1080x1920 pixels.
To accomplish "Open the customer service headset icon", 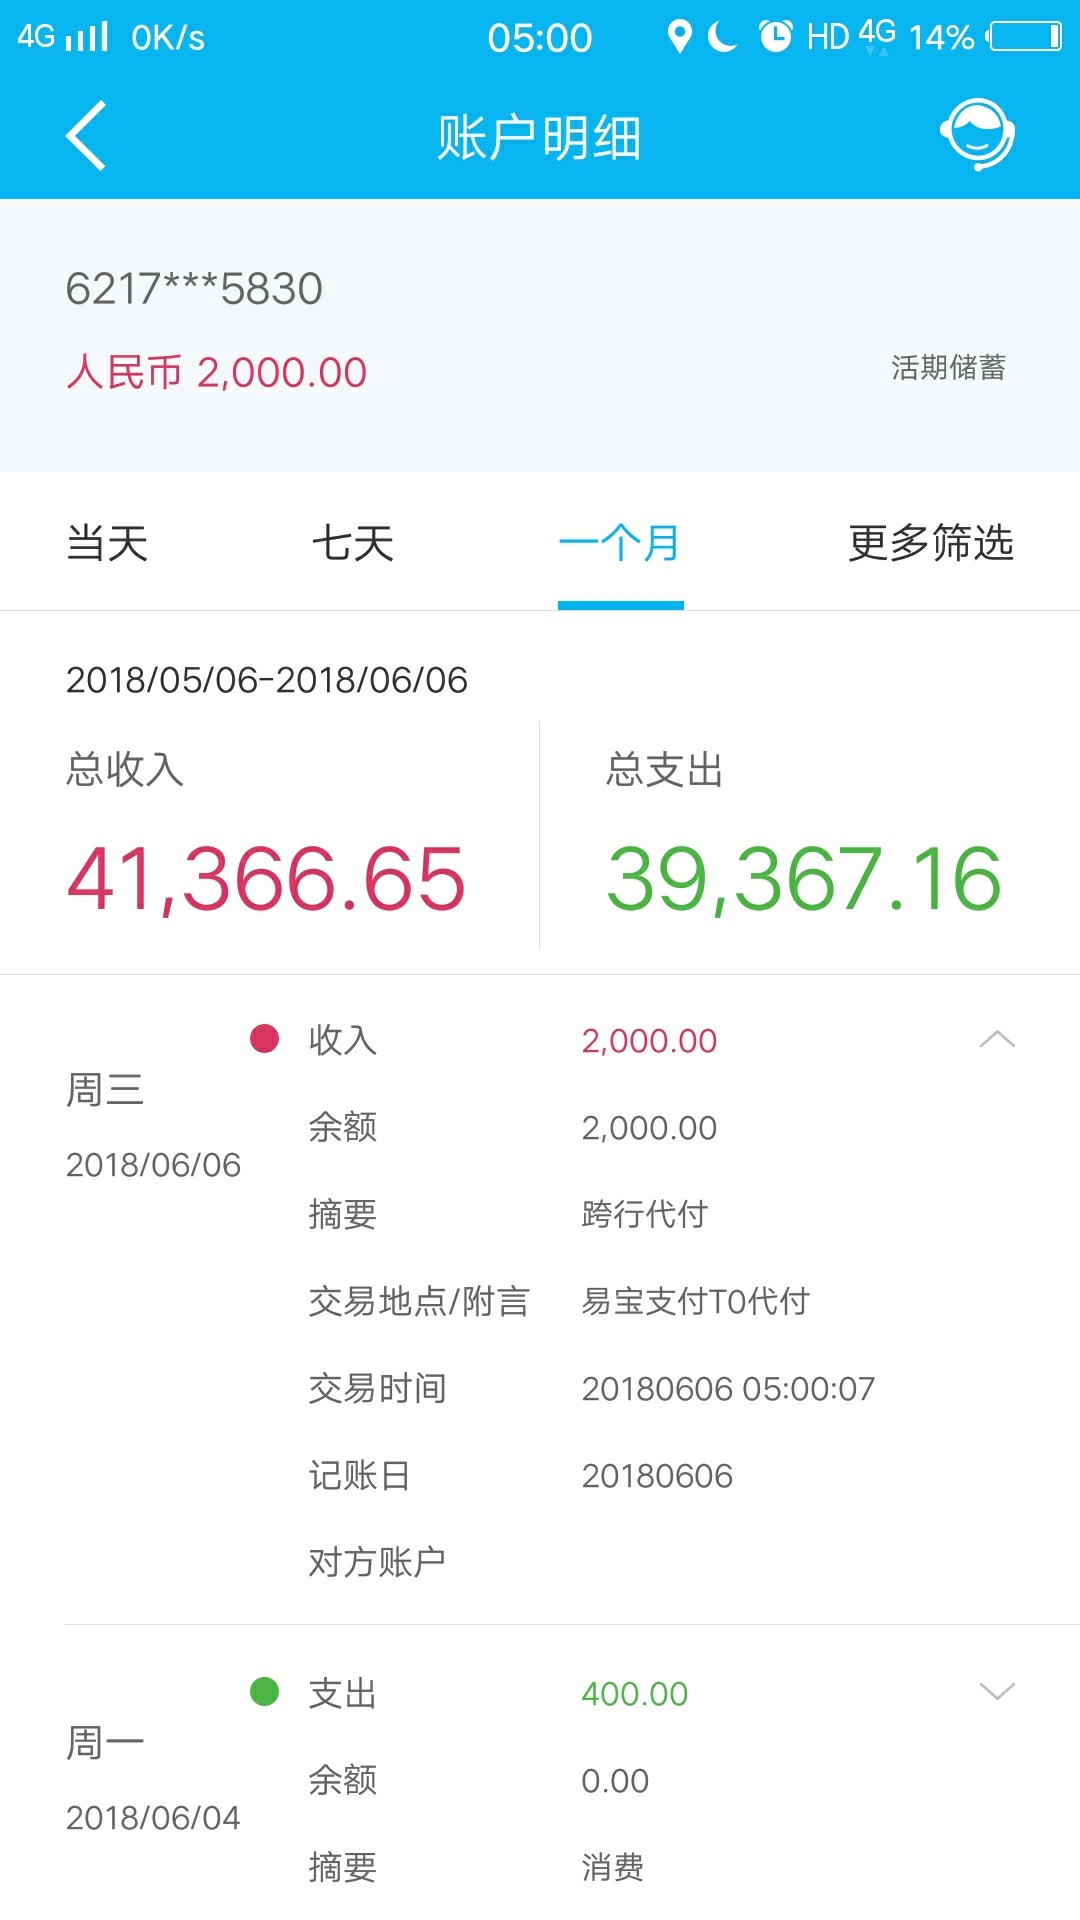I will [977, 134].
